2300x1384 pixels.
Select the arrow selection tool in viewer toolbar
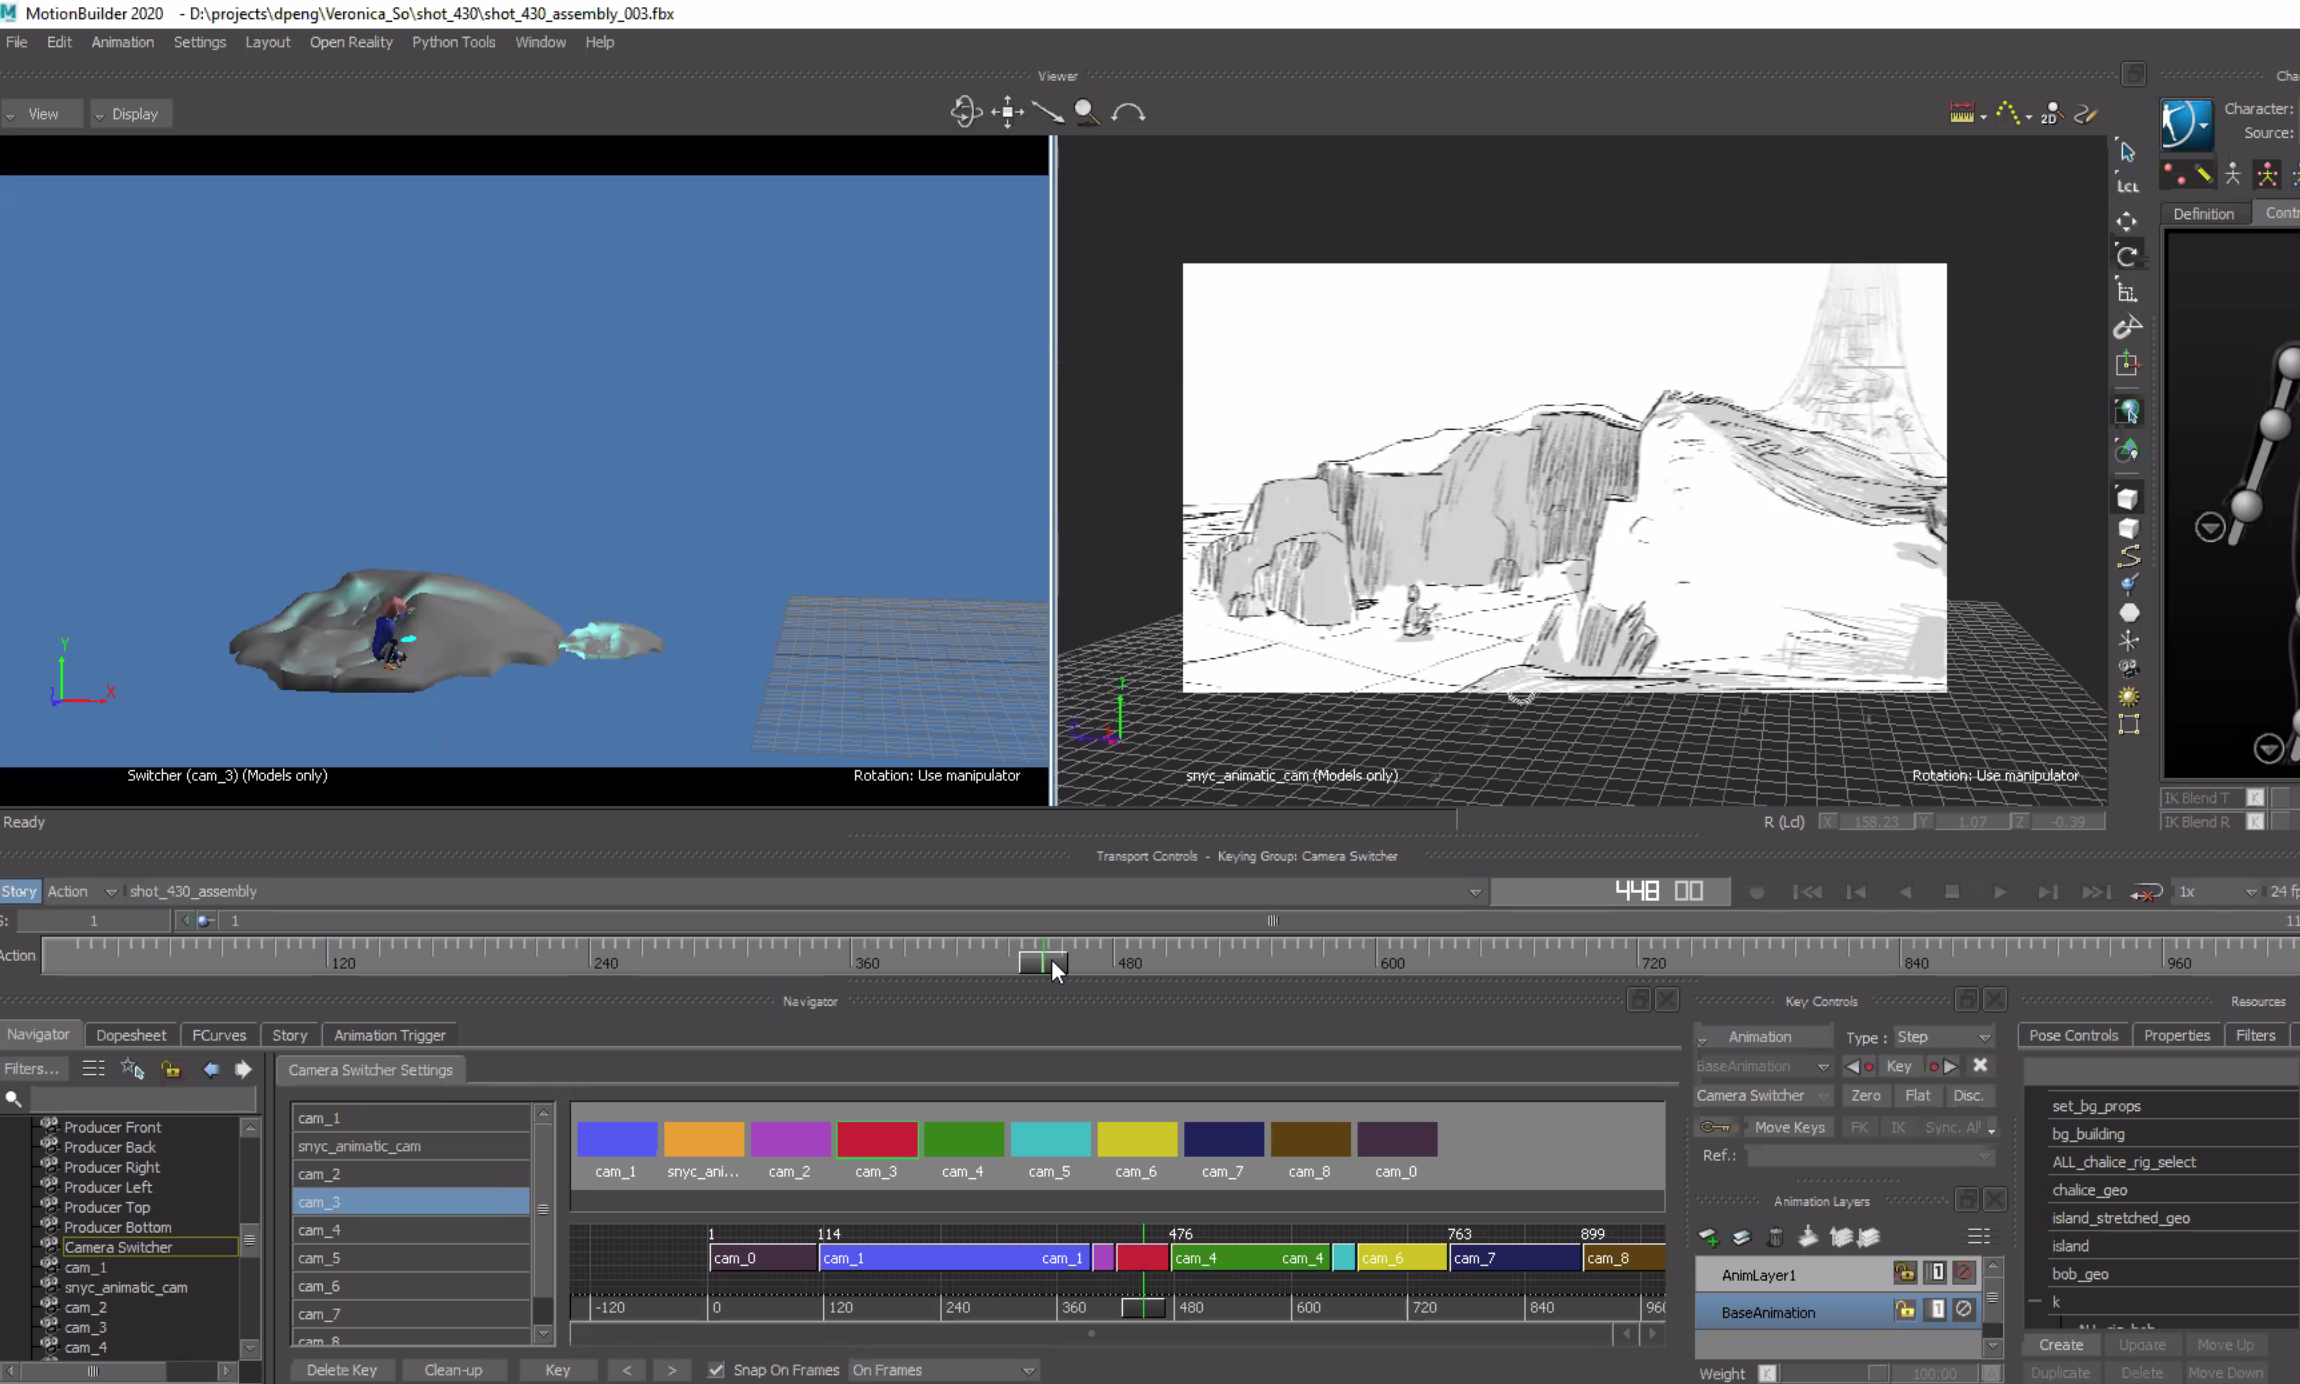coord(2127,152)
